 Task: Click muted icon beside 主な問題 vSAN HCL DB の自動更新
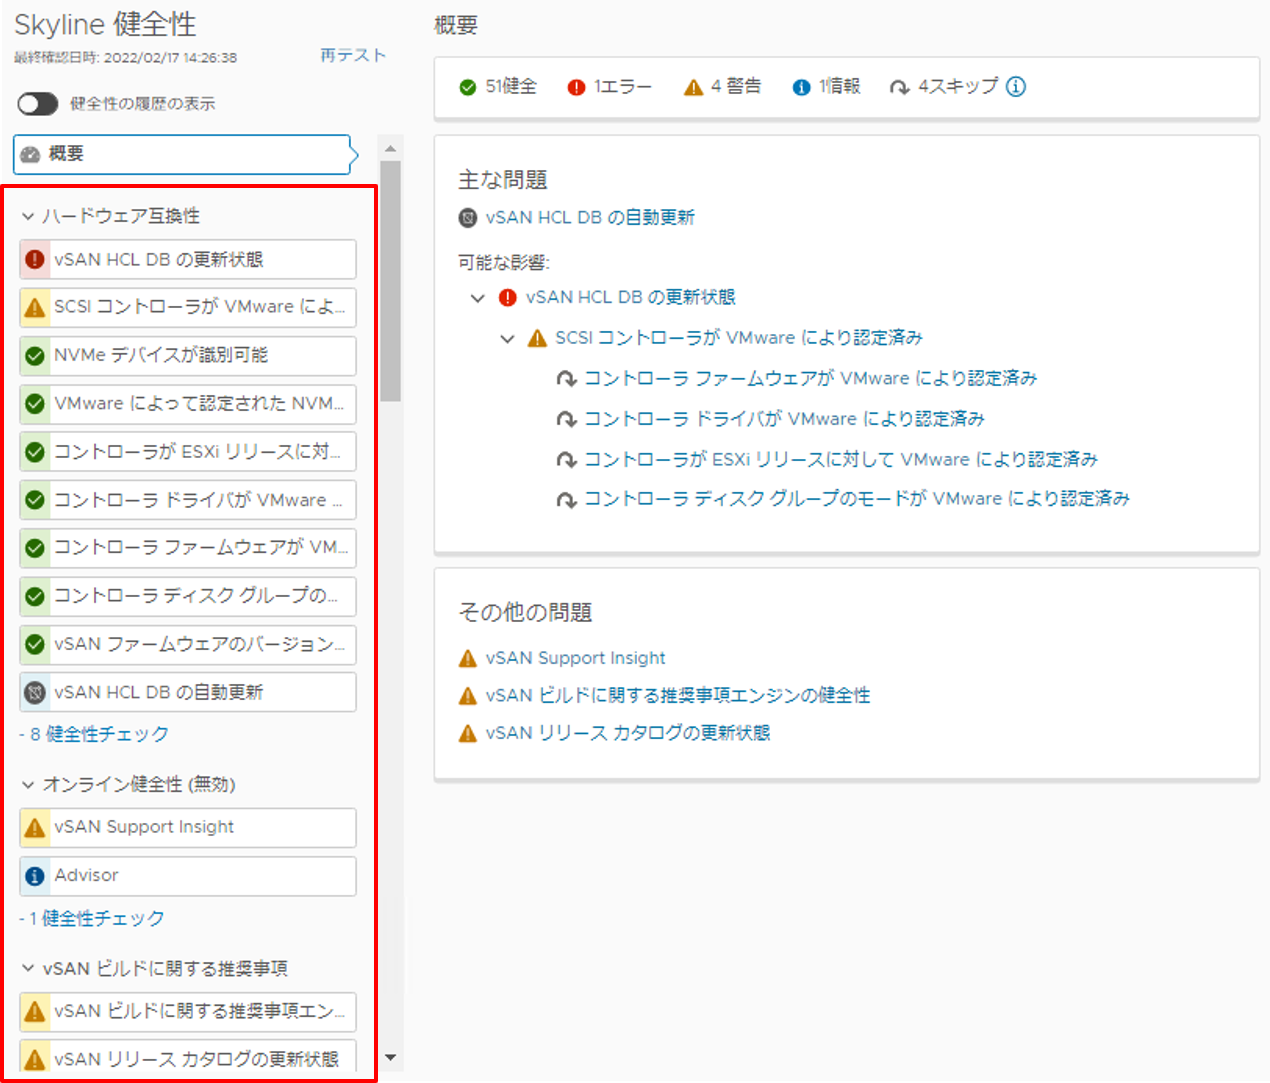[x=467, y=218]
